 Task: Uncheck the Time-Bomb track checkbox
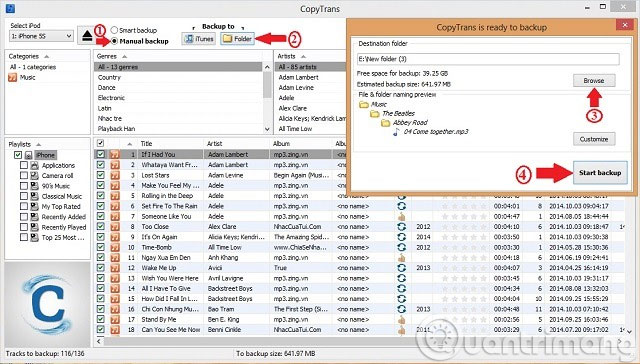(100, 247)
